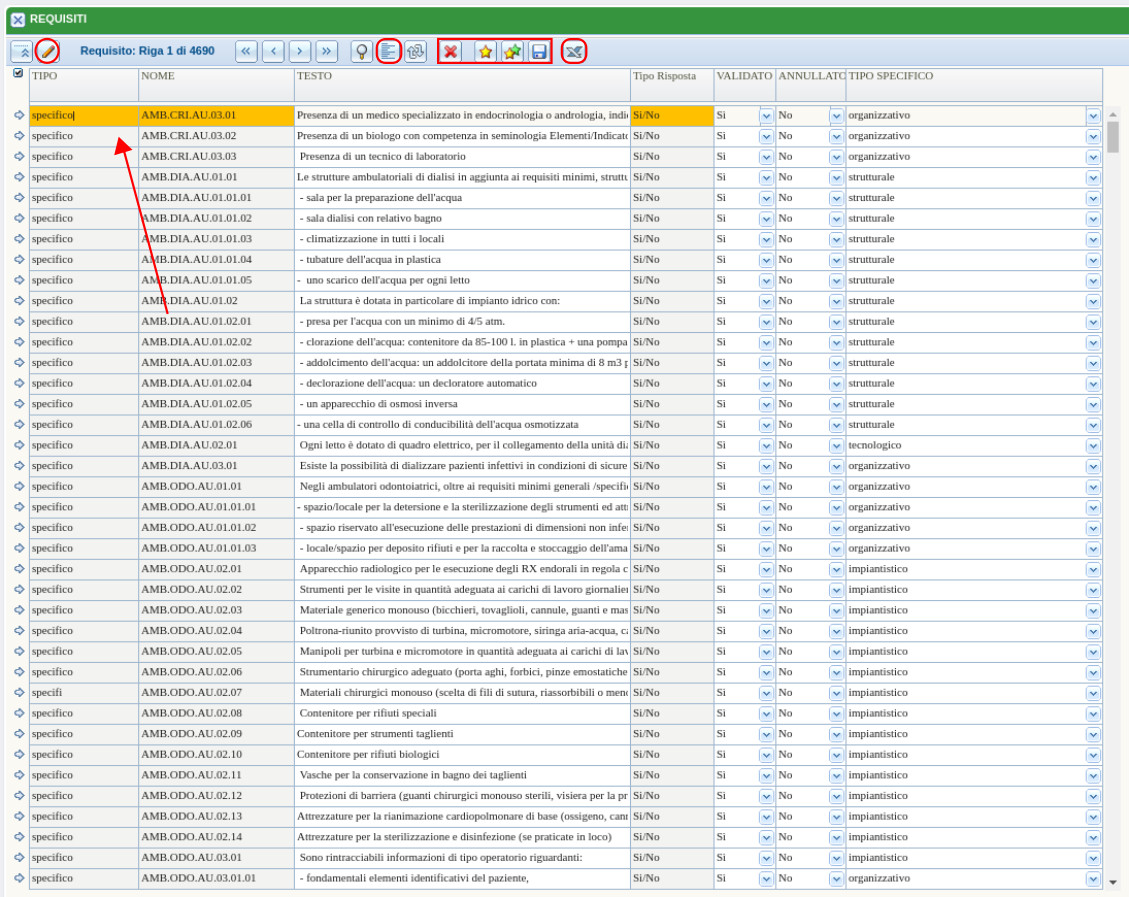The height and width of the screenshot is (897, 1129).
Task: Click the refresh arrows icon in toolbar
Action: [415, 51]
